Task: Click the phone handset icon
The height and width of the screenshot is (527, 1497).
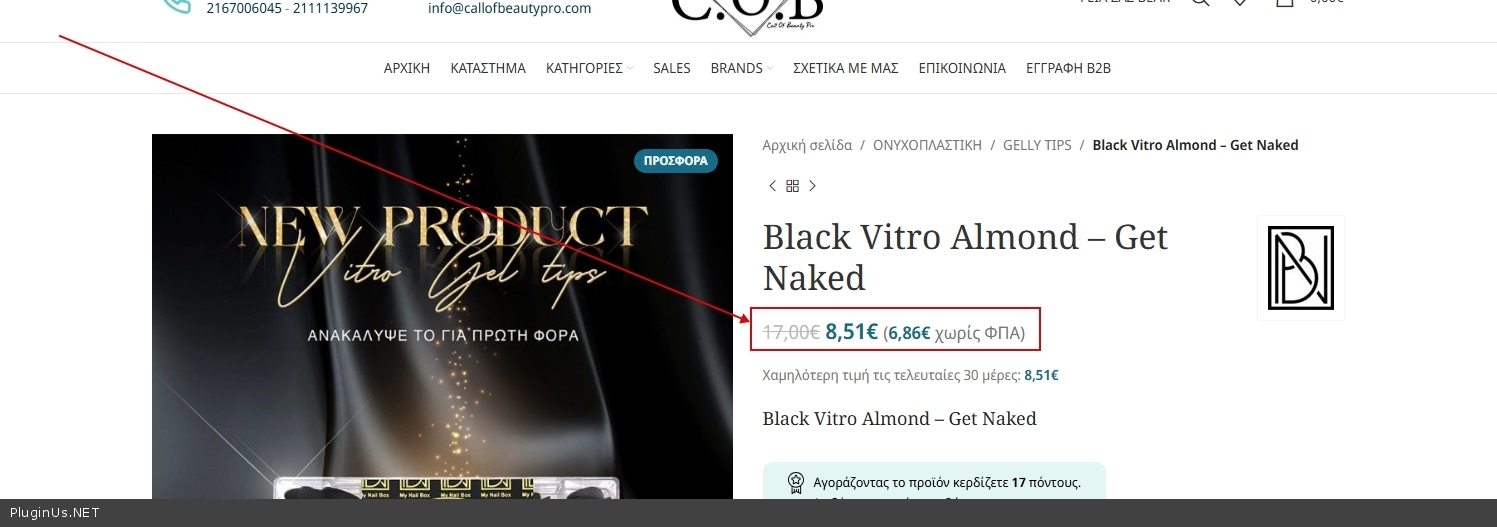Action: [176, 4]
